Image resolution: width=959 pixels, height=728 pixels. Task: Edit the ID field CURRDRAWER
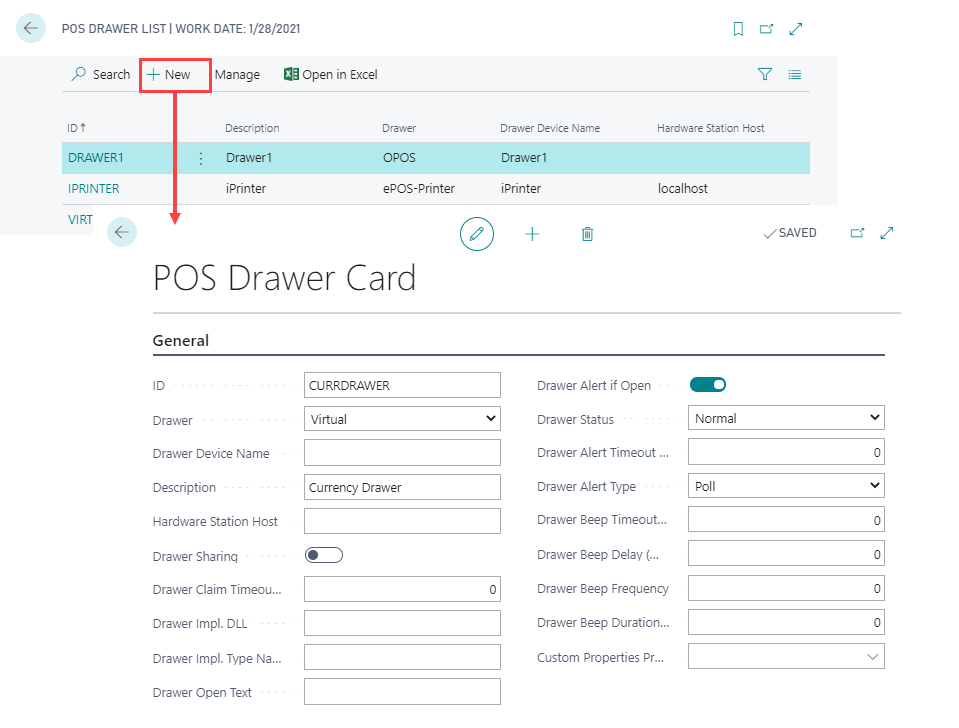pyautogui.click(x=402, y=385)
